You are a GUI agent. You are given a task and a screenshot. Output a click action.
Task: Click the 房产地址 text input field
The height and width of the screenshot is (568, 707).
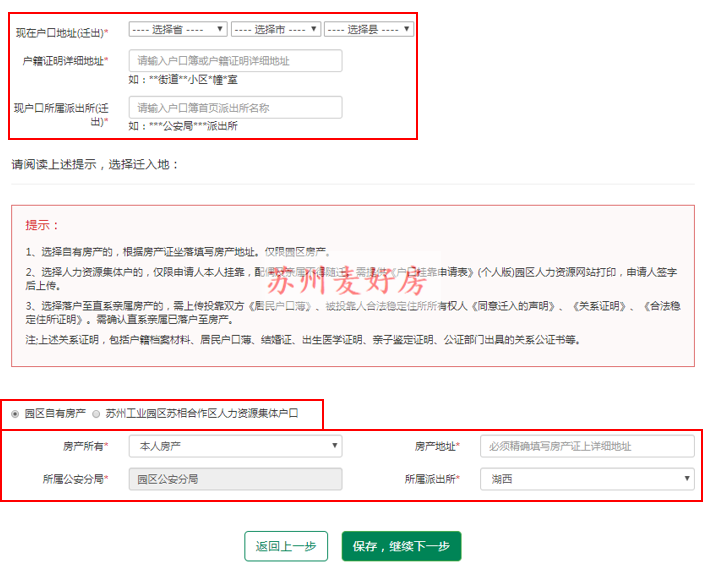tap(586, 446)
